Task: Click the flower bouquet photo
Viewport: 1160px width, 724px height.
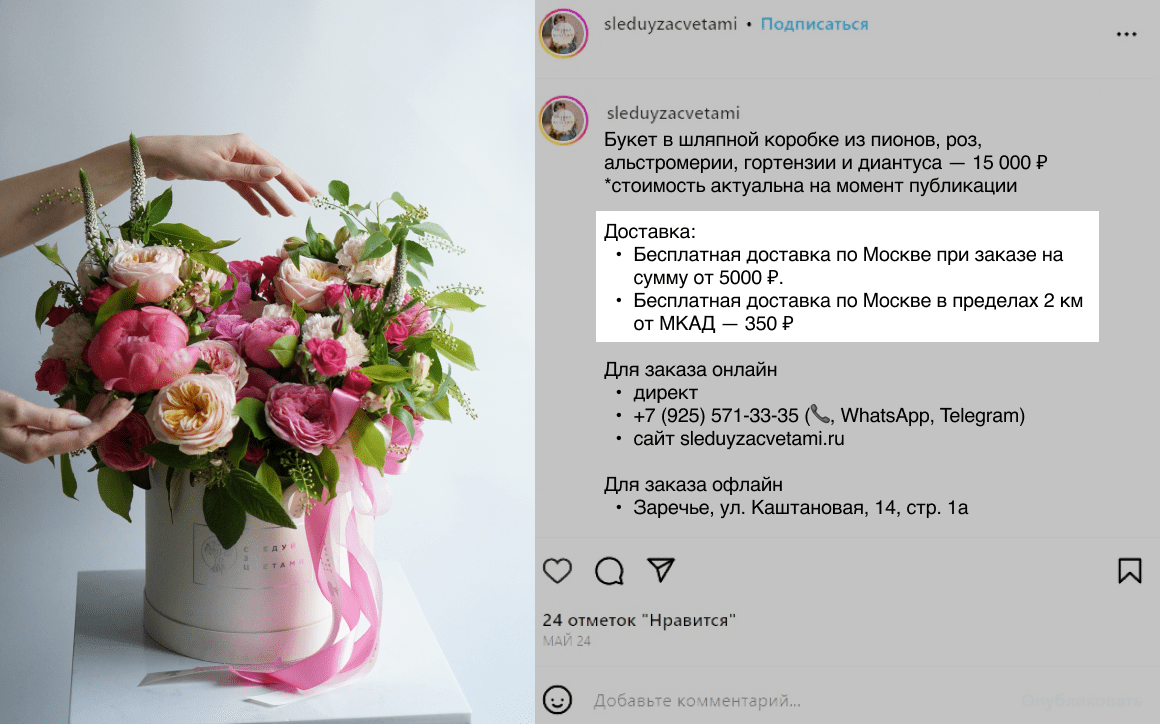Action: coord(267,362)
